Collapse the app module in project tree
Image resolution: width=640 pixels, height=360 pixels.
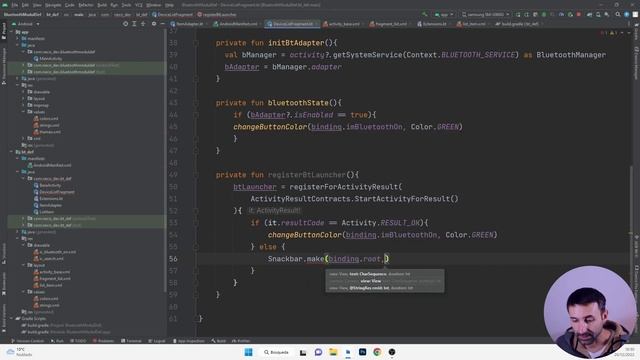tap(12, 32)
